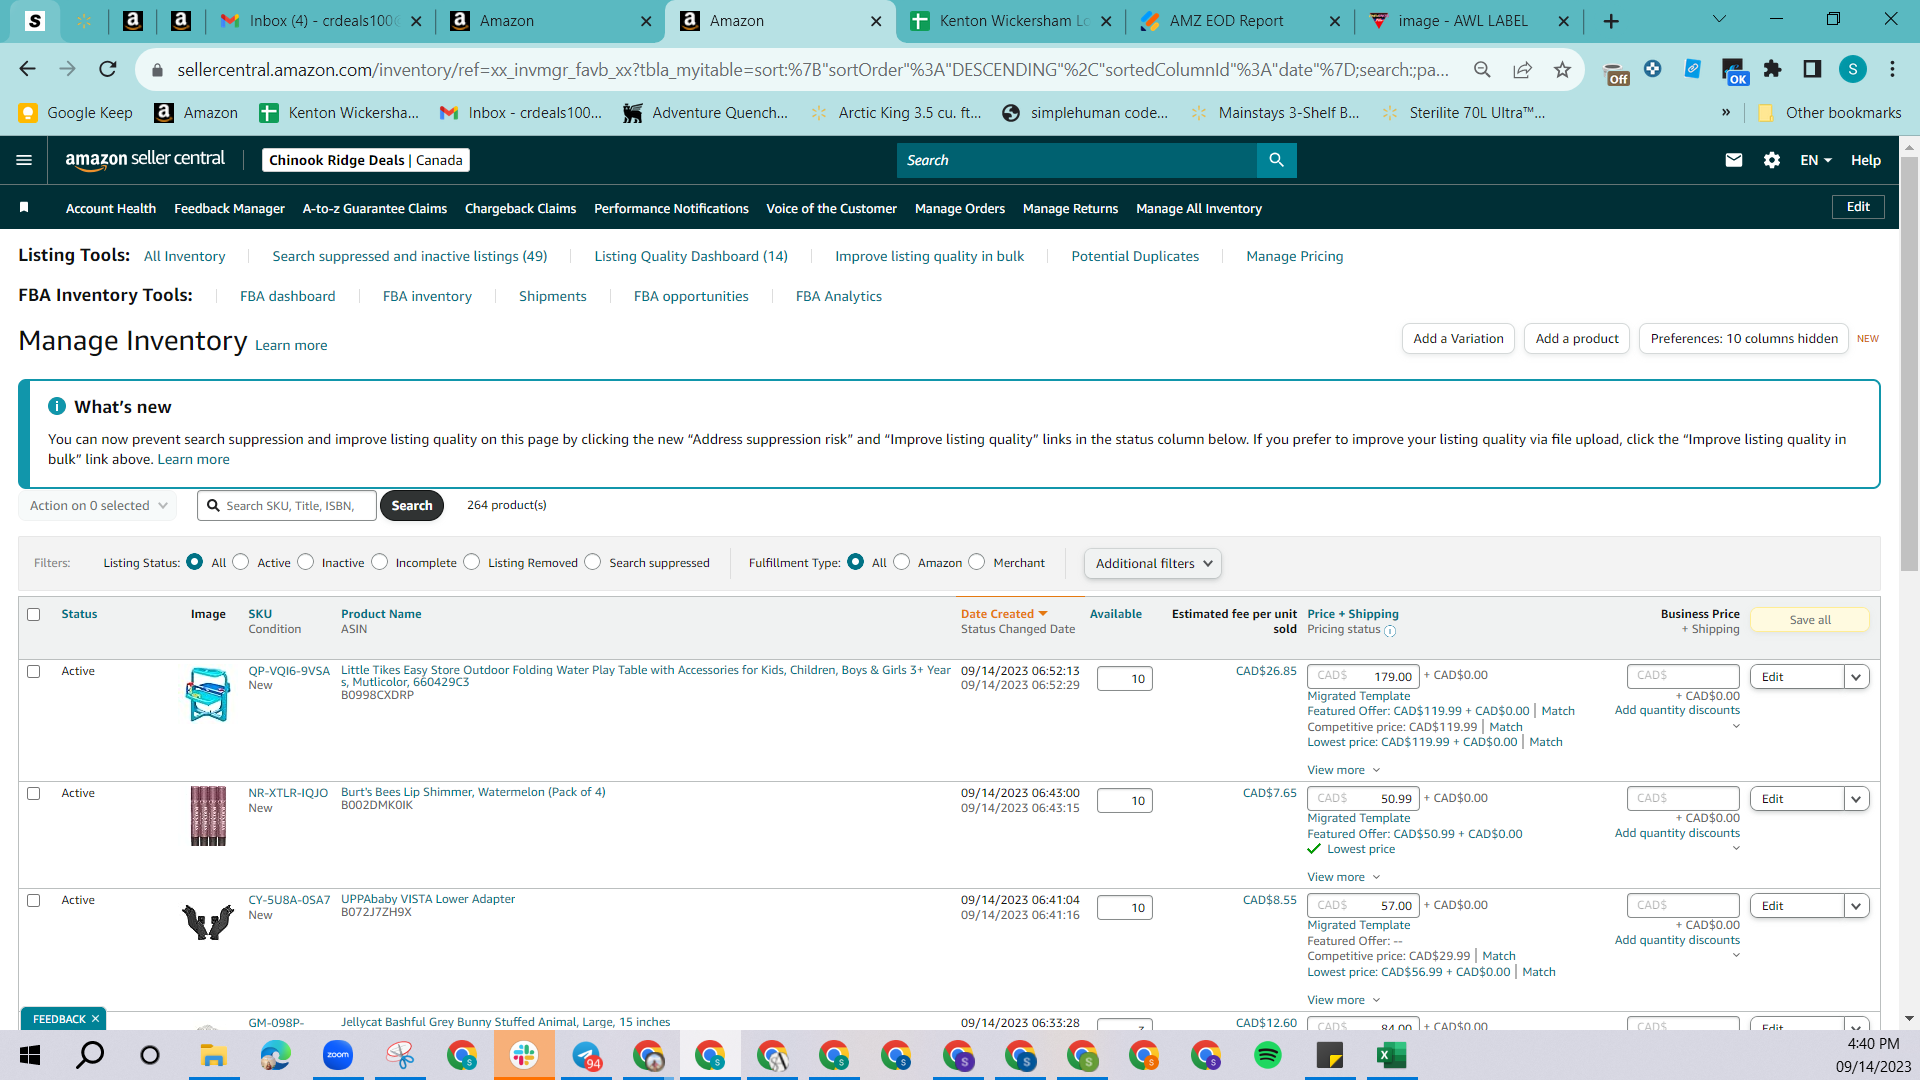Select the Merchant fulfillment type radio
Viewport: 1920px width, 1080px height.
pos(977,562)
